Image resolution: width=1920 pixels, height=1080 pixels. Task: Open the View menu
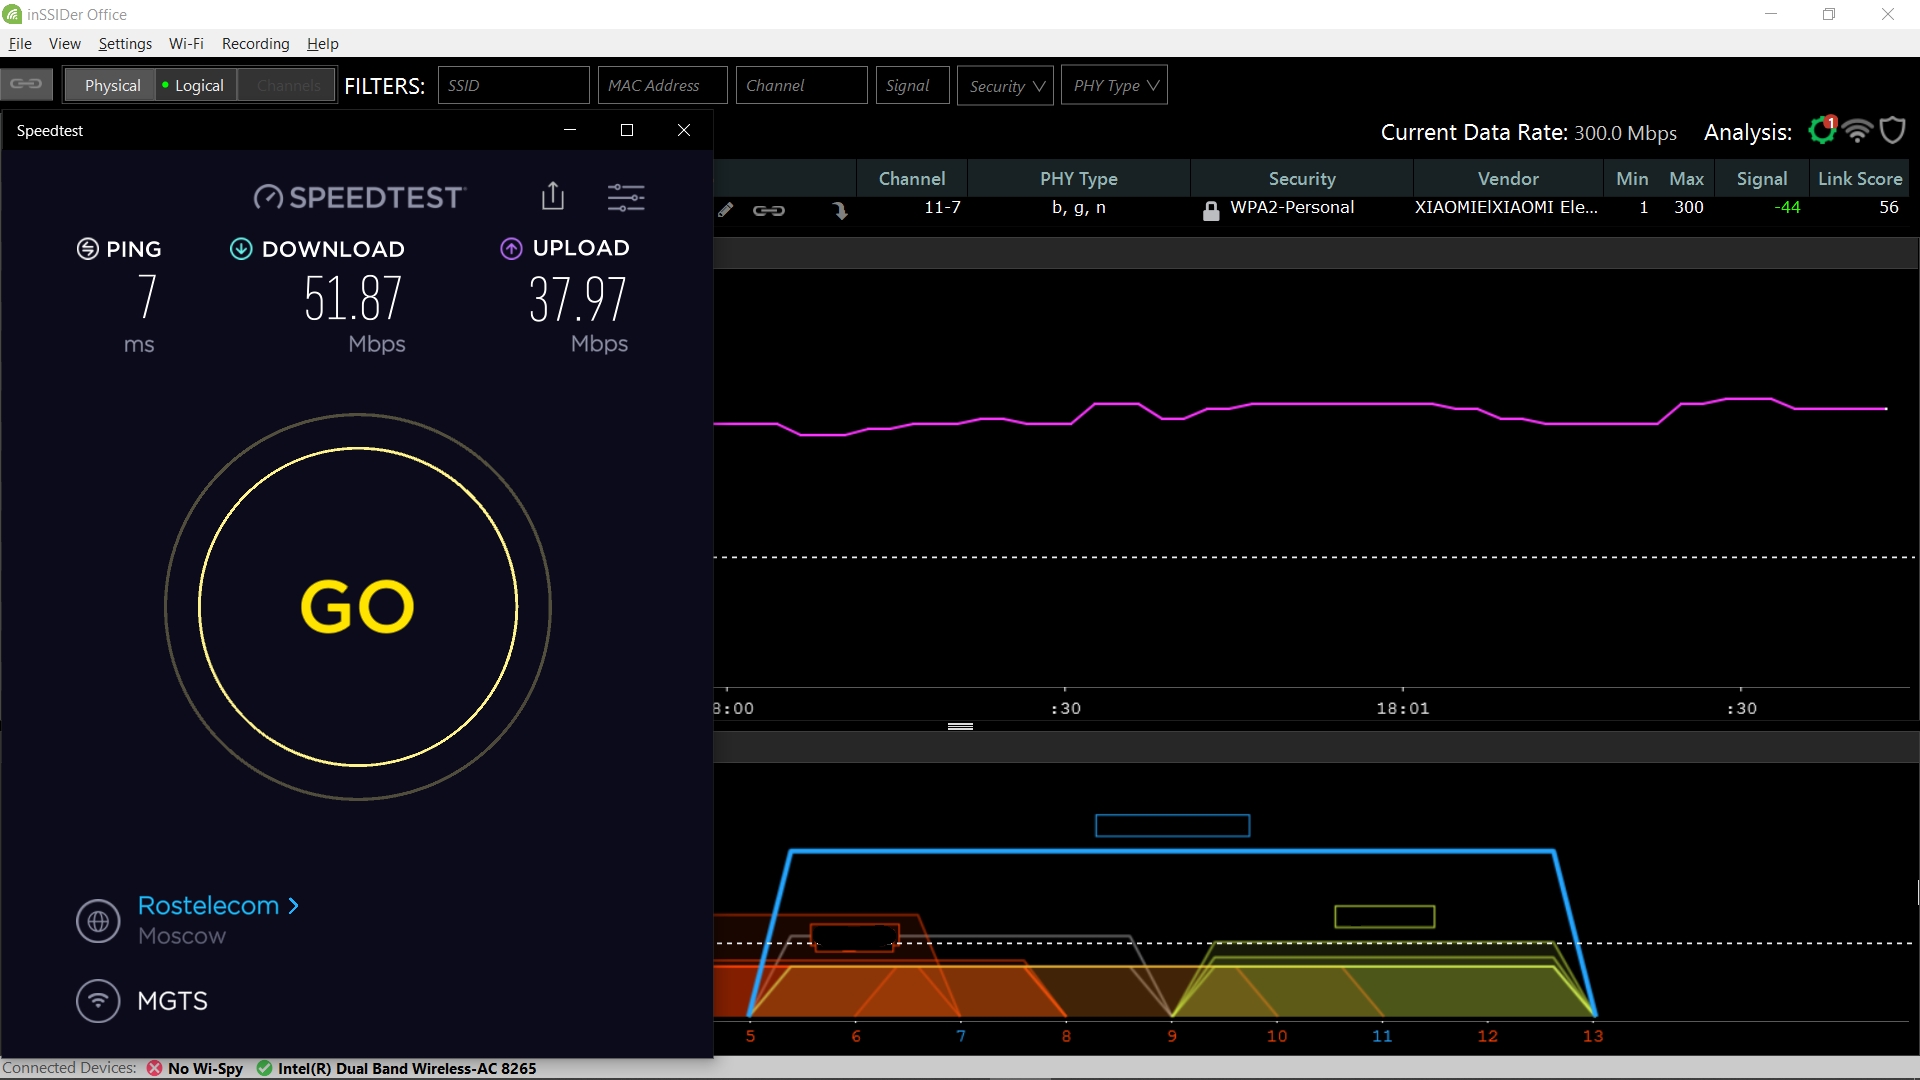click(65, 44)
